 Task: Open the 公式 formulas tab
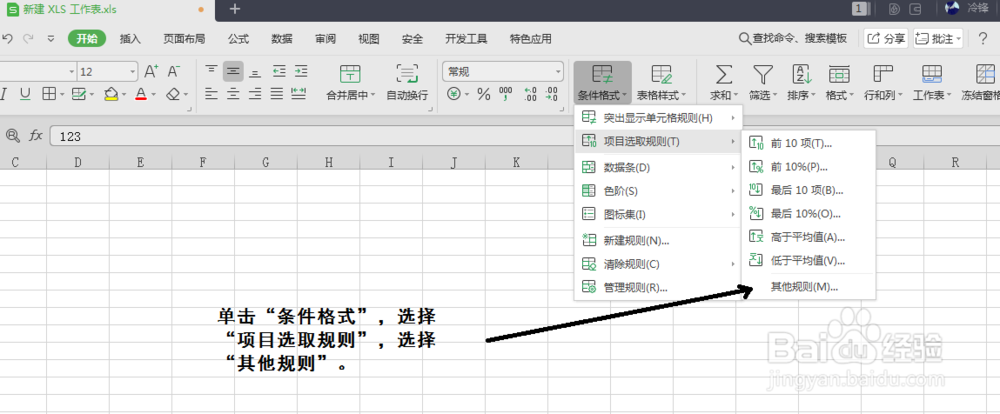click(x=239, y=39)
